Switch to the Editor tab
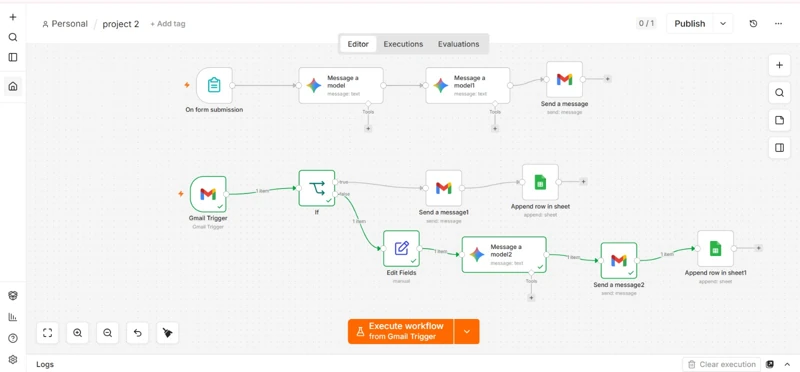The image size is (800, 372). point(358,44)
